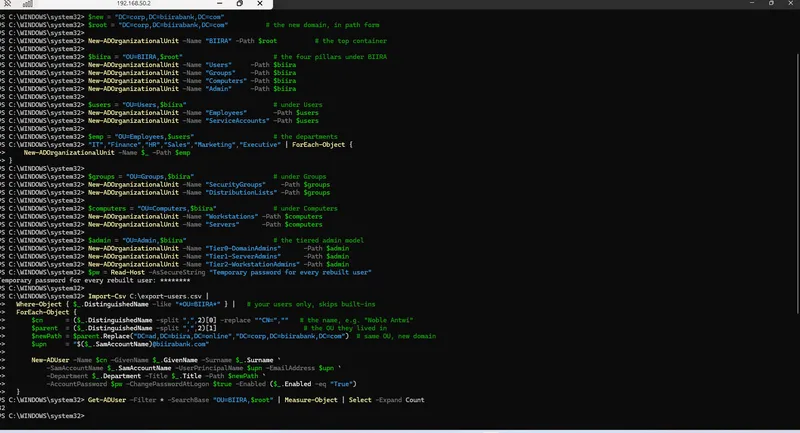800x433 pixels.
Task: Click the -Expand parameter
Action: (x=388, y=400)
